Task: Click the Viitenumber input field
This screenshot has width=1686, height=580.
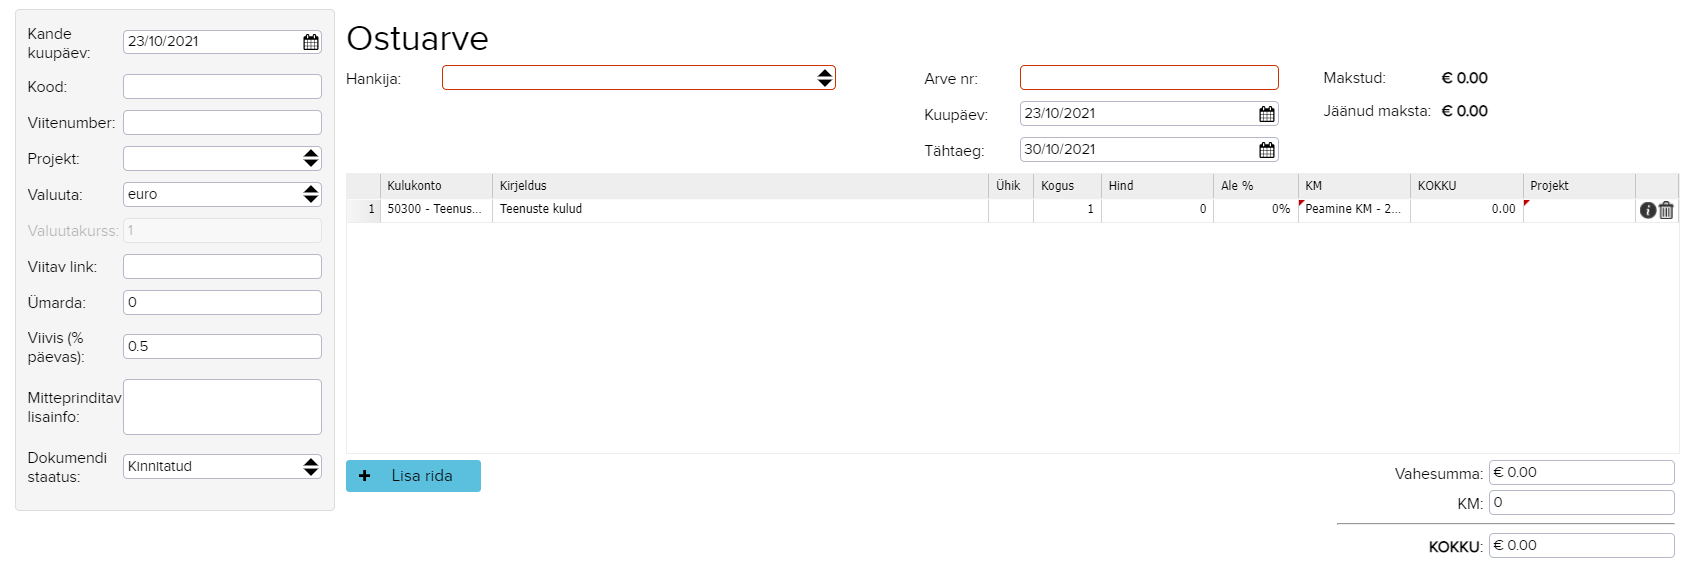Action: [x=222, y=122]
